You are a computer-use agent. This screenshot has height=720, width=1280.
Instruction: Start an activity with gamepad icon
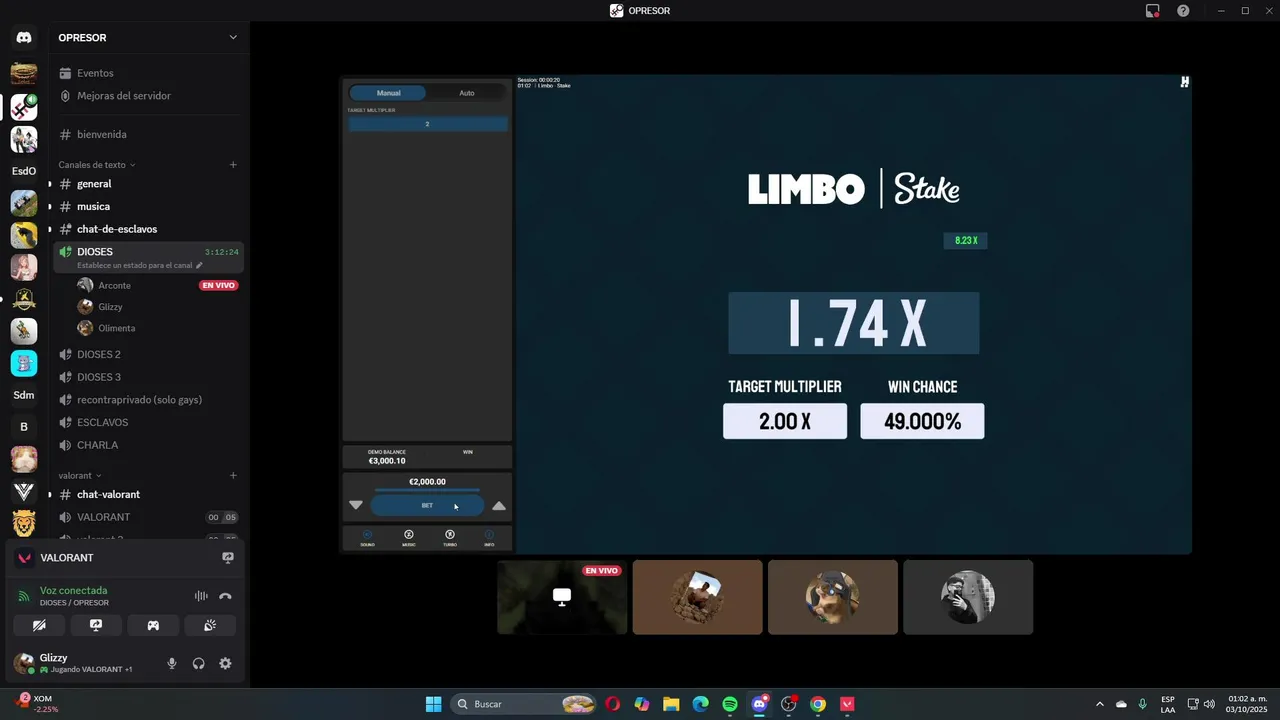point(153,625)
